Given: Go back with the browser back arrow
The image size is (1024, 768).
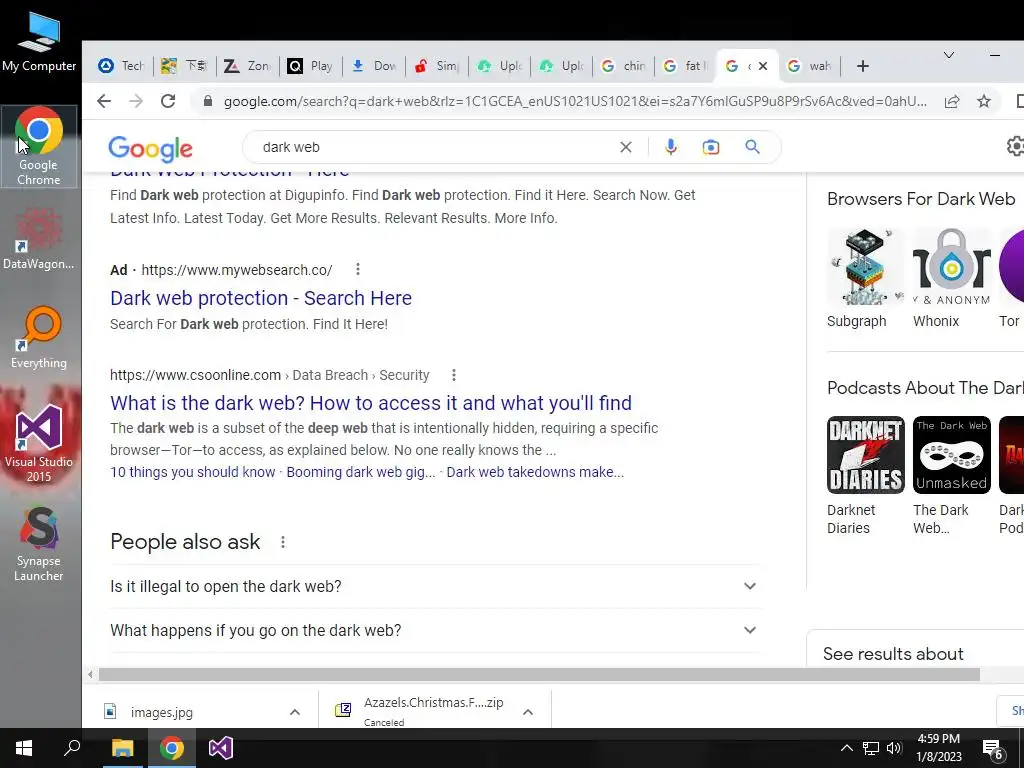Looking at the screenshot, I should coord(104,101).
